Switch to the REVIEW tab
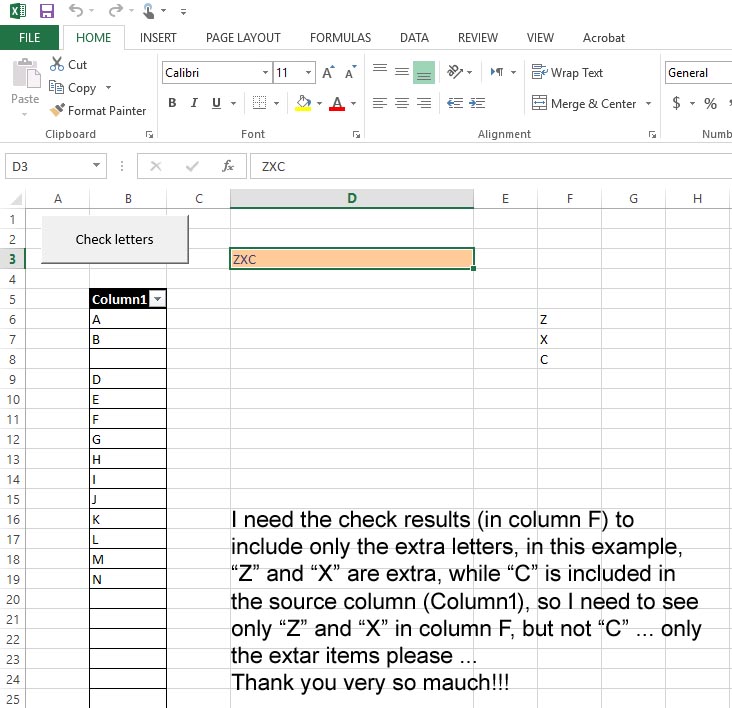732x708 pixels. coord(478,38)
